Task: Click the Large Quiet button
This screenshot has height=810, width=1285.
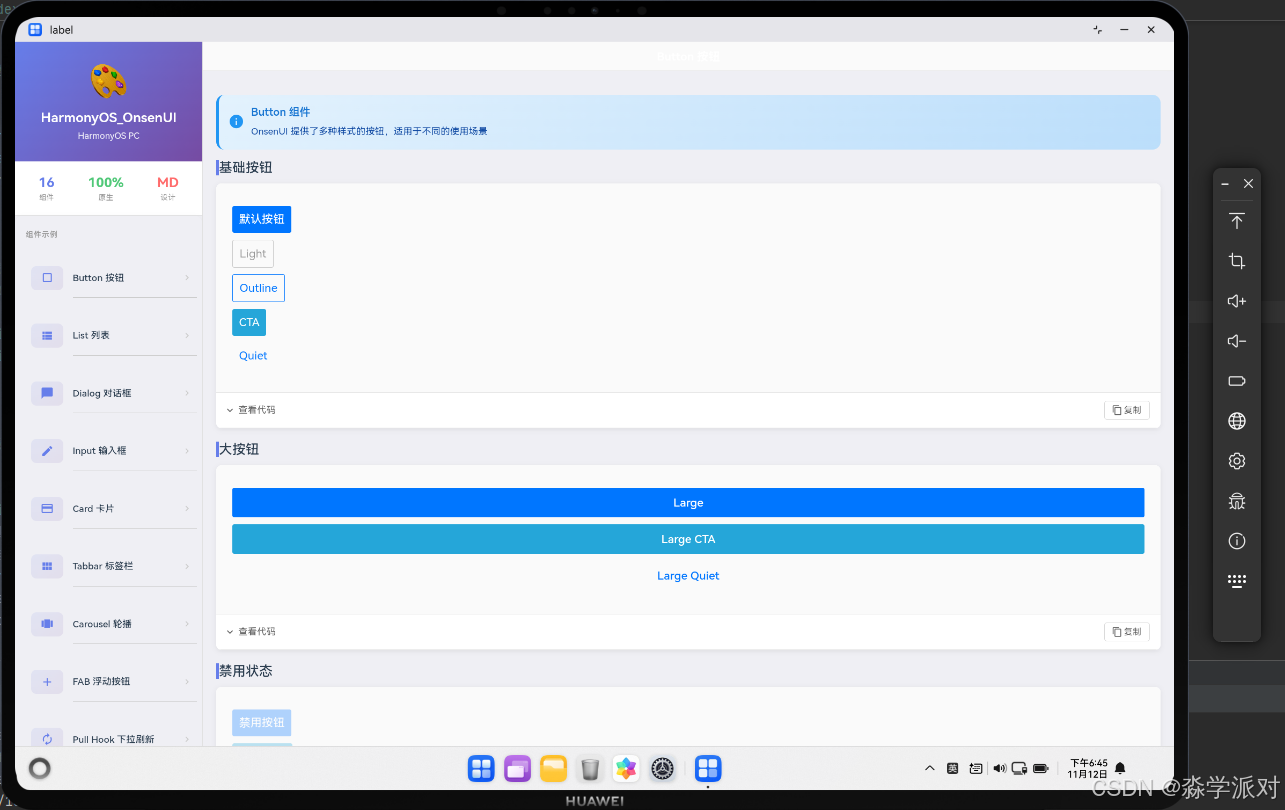Action: click(x=688, y=576)
